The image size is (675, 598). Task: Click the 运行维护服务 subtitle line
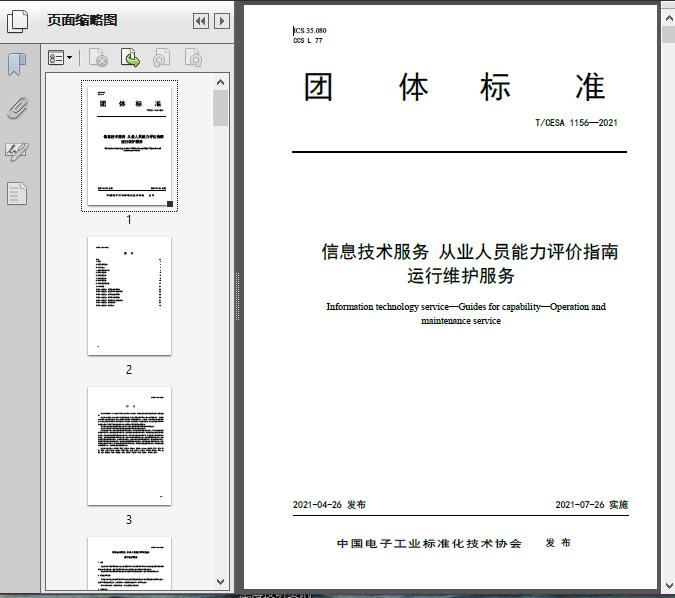(461, 276)
